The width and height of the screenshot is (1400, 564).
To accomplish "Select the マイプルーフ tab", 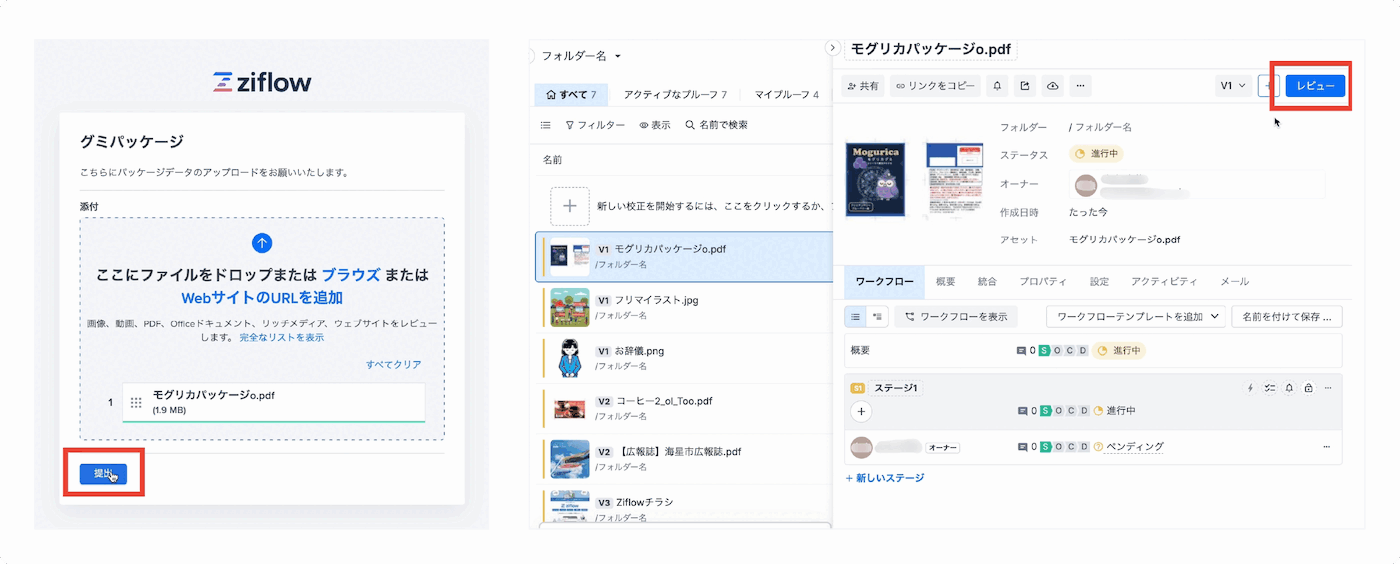I will (786, 95).
